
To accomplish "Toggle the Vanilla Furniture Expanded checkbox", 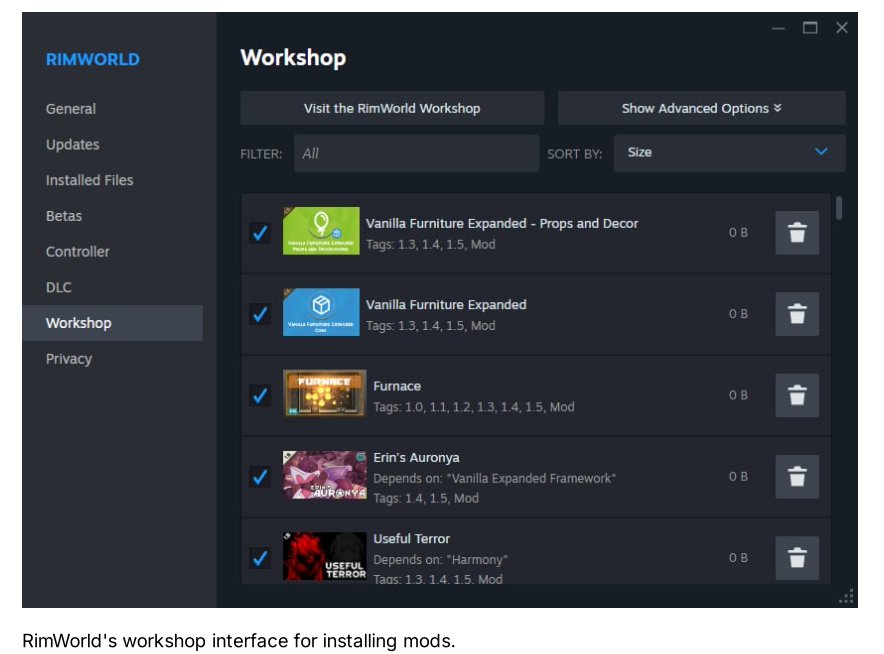I will pyautogui.click(x=260, y=313).
